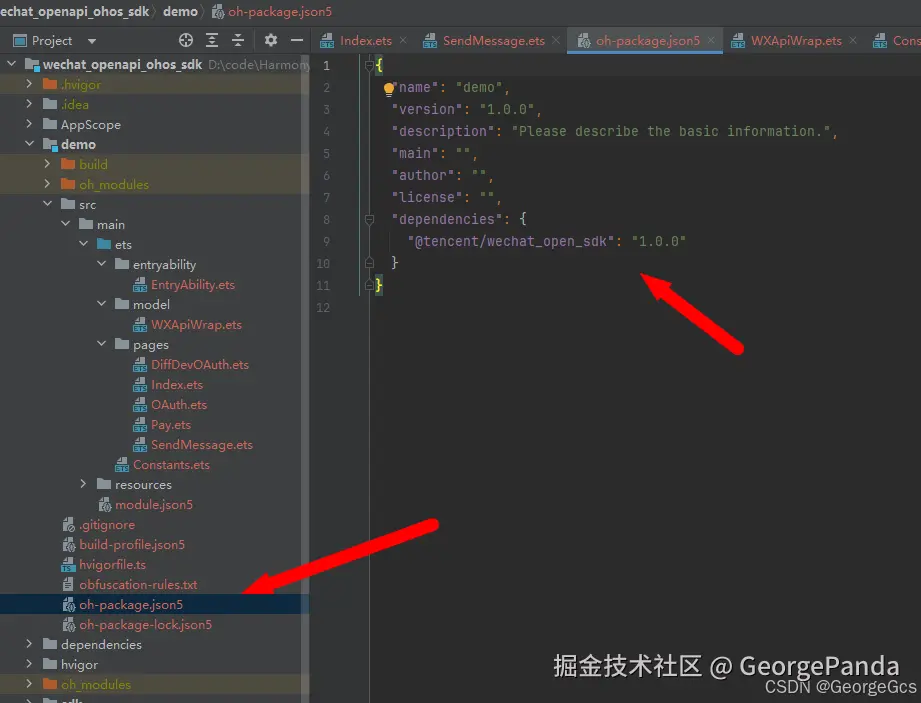This screenshot has width=921, height=703.
Task: Expand the hvigor folder near bottom
Action: pyautogui.click(x=29, y=664)
